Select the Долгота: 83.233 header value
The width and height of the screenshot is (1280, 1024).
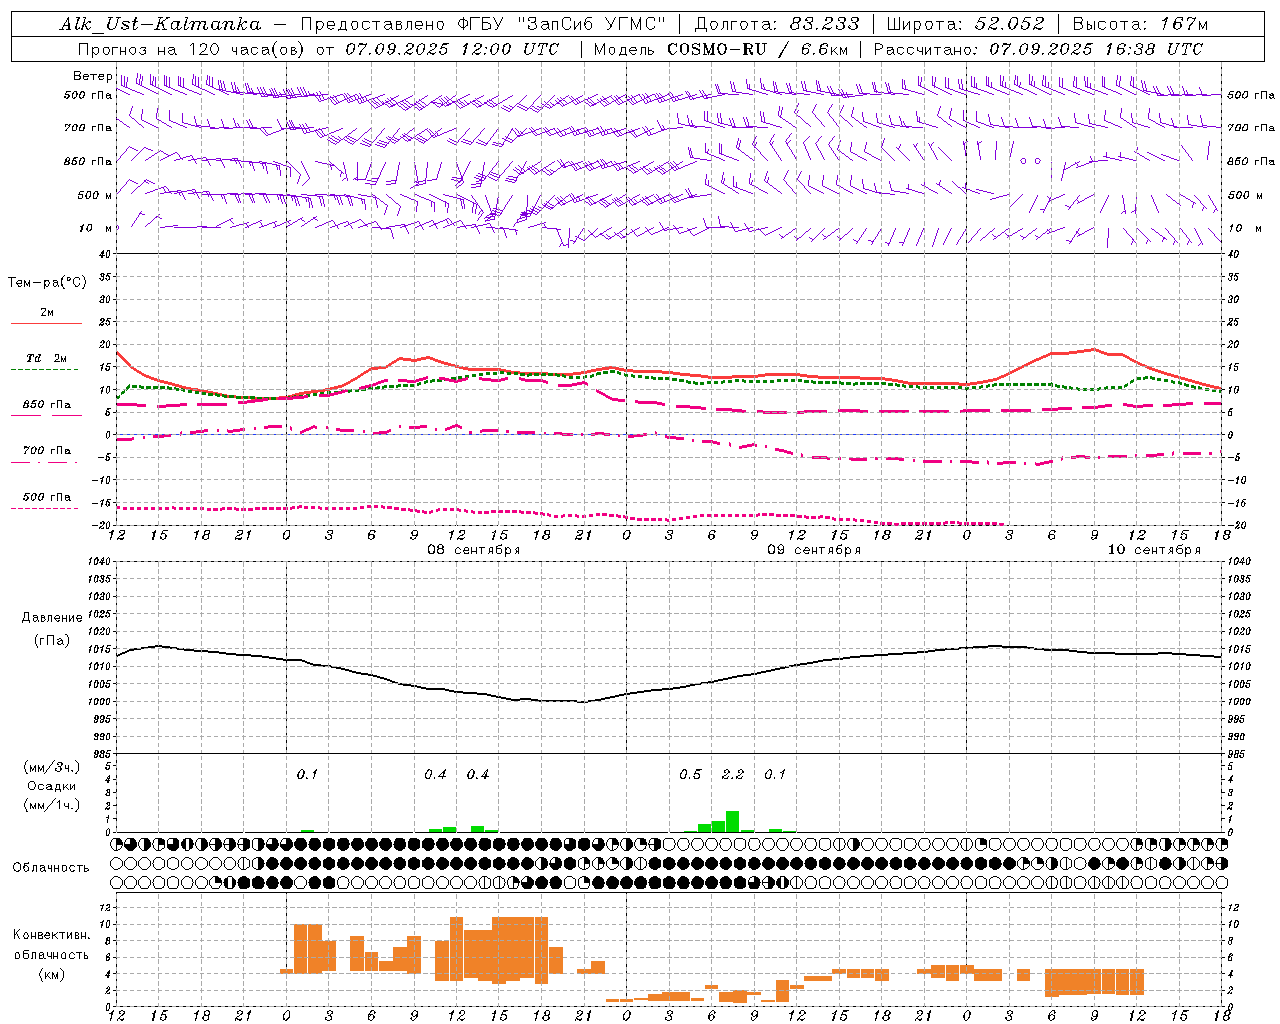(777, 24)
